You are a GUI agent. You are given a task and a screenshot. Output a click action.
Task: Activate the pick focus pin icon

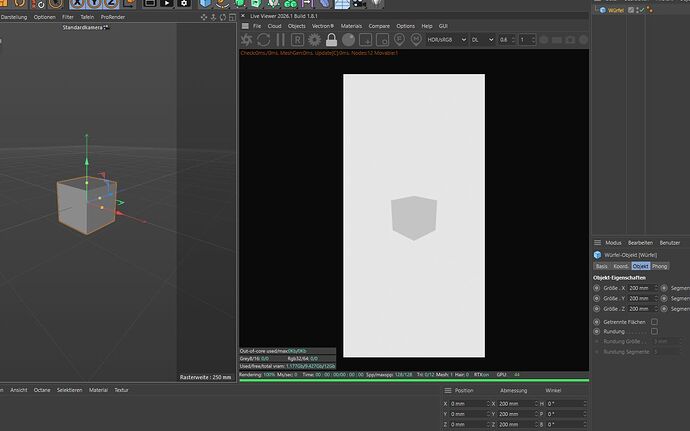(x=399, y=40)
